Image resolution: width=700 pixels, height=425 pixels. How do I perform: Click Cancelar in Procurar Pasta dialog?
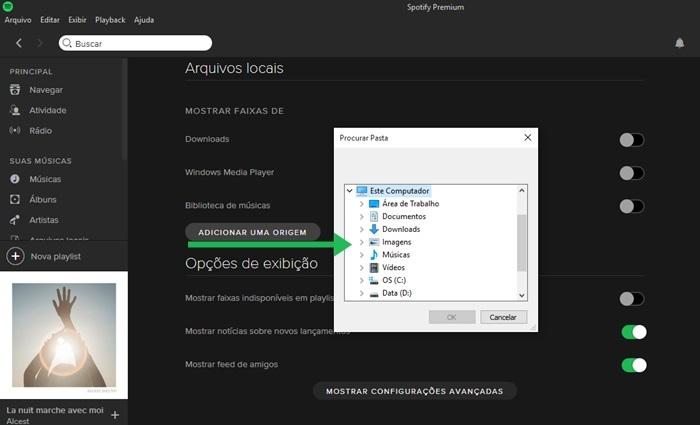pos(503,317)
